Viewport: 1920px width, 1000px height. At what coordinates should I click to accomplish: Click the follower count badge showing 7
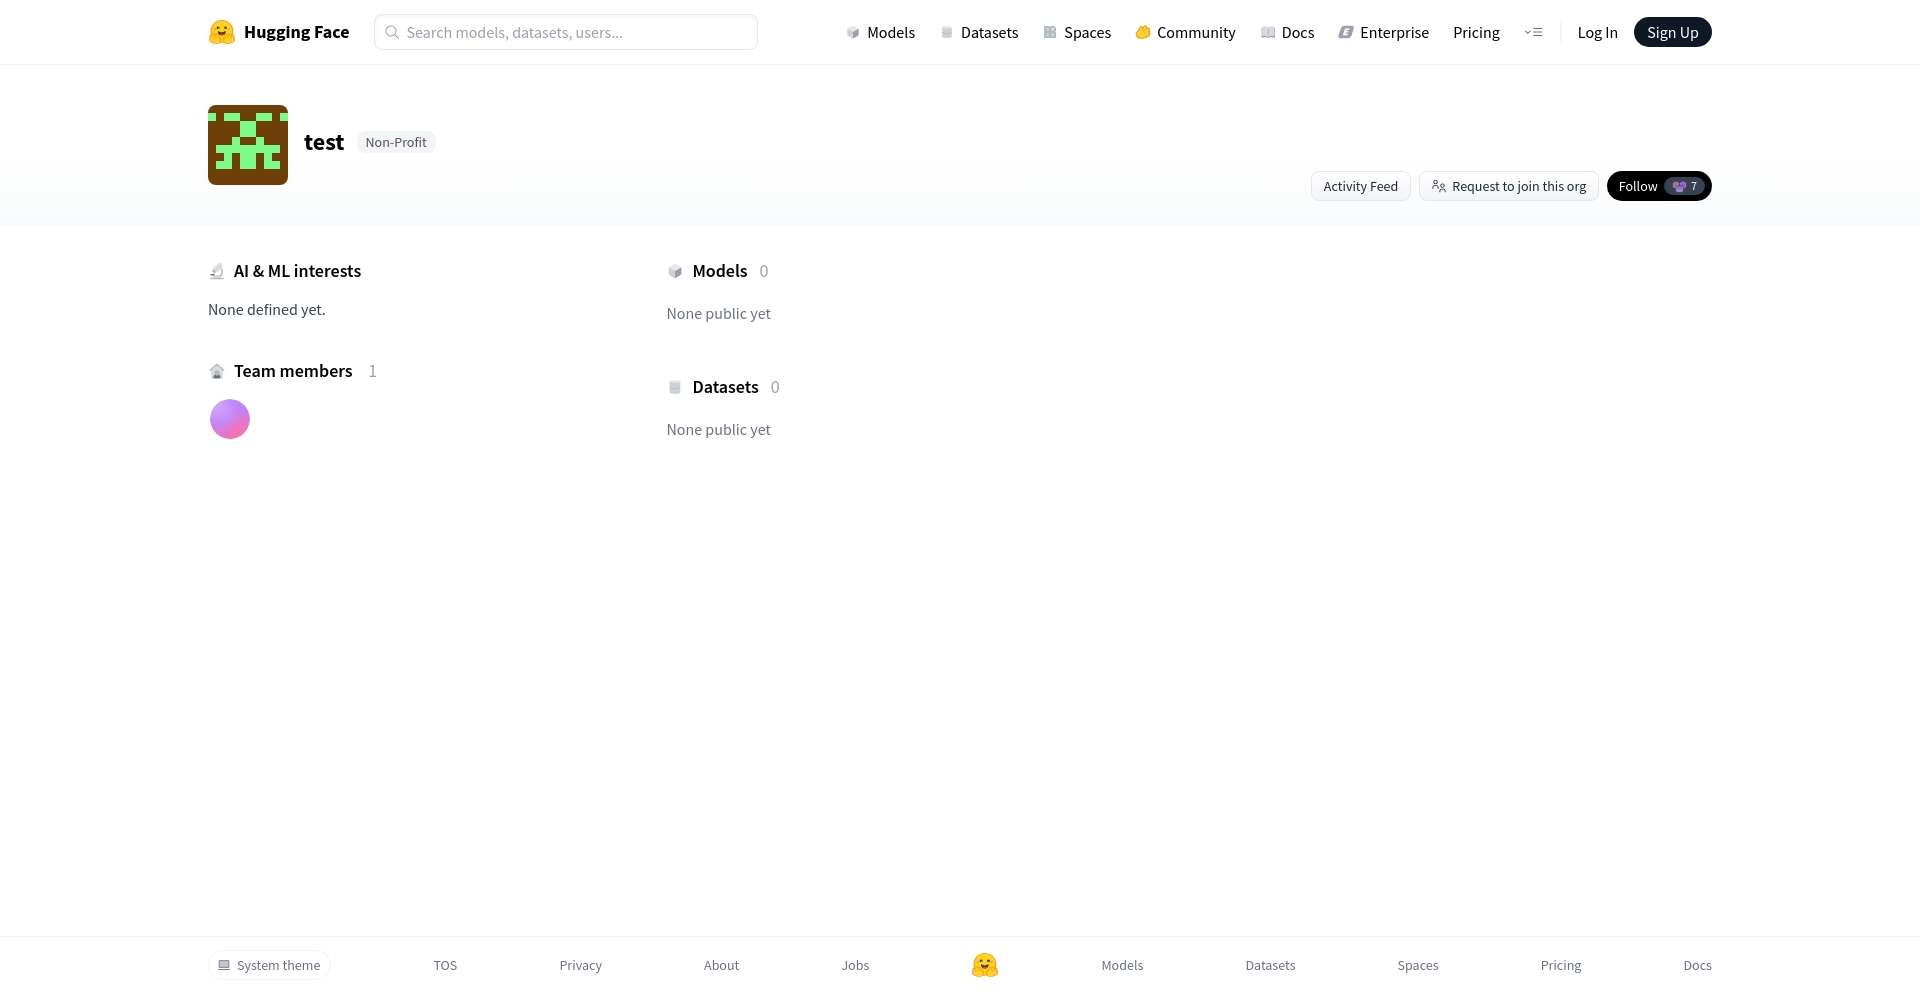1685,186
